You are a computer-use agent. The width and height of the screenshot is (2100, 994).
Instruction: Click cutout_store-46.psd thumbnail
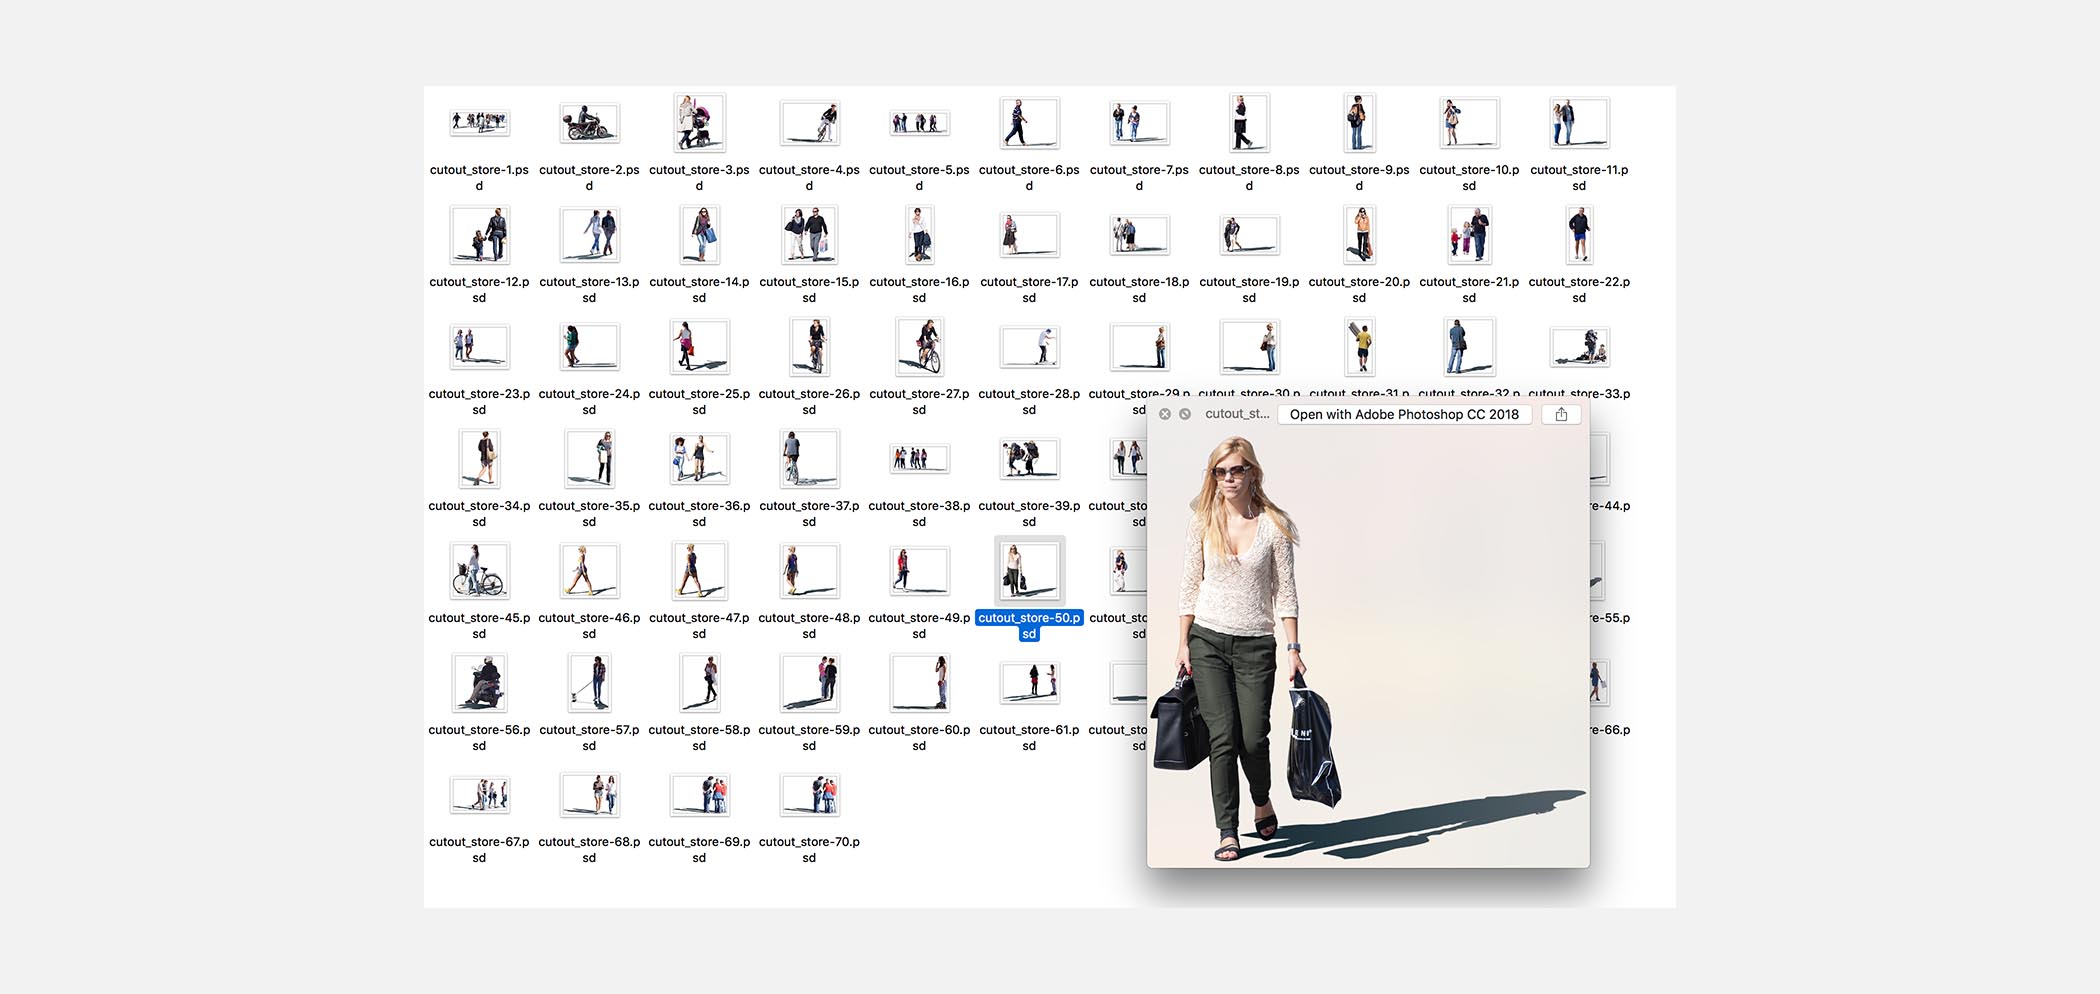click(x=590, y=571)
